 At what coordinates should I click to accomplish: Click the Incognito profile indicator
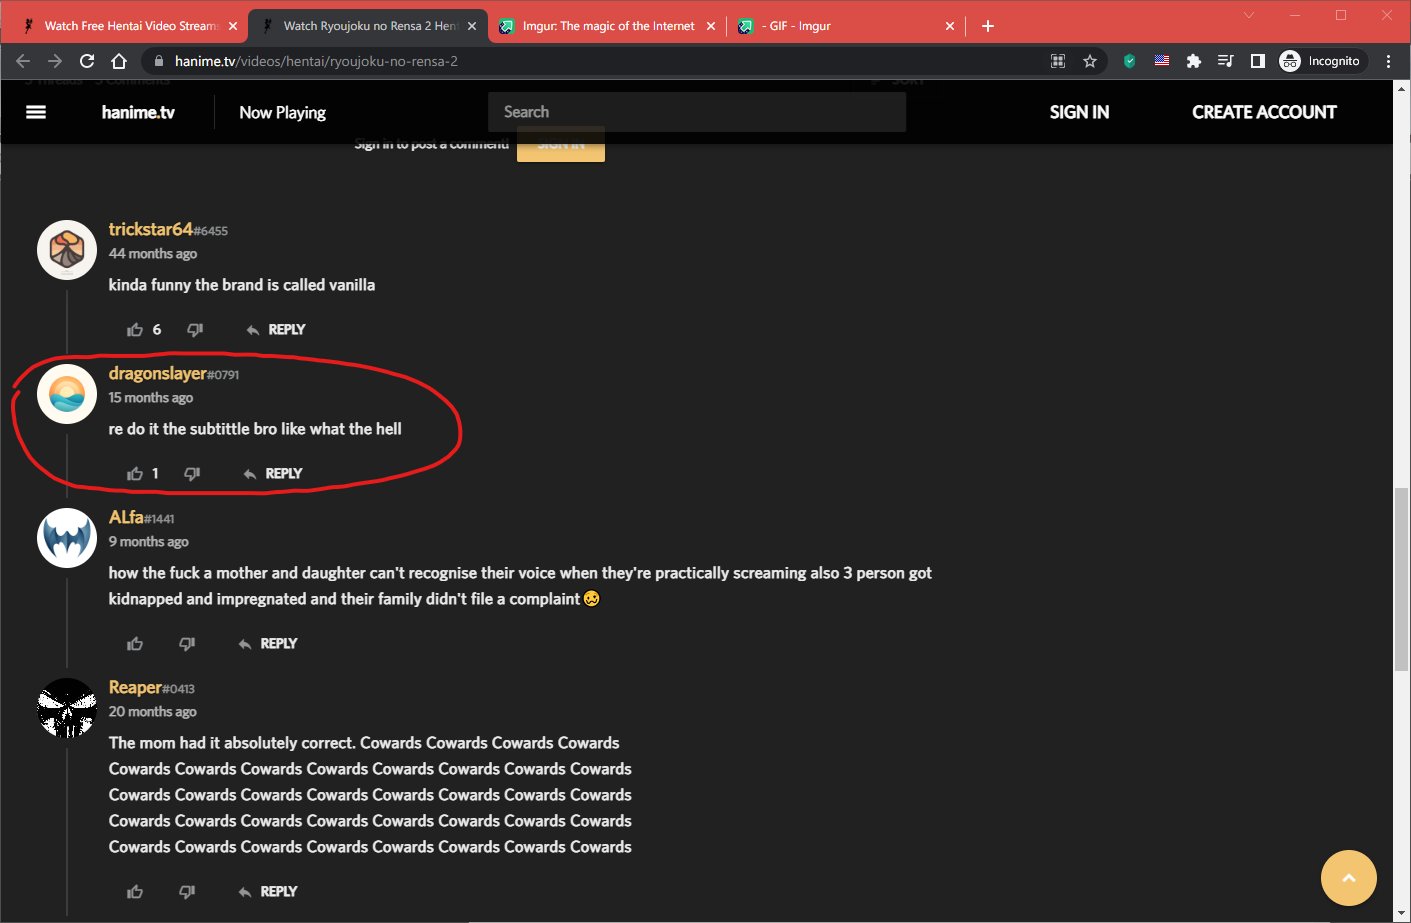point(1320,61)
